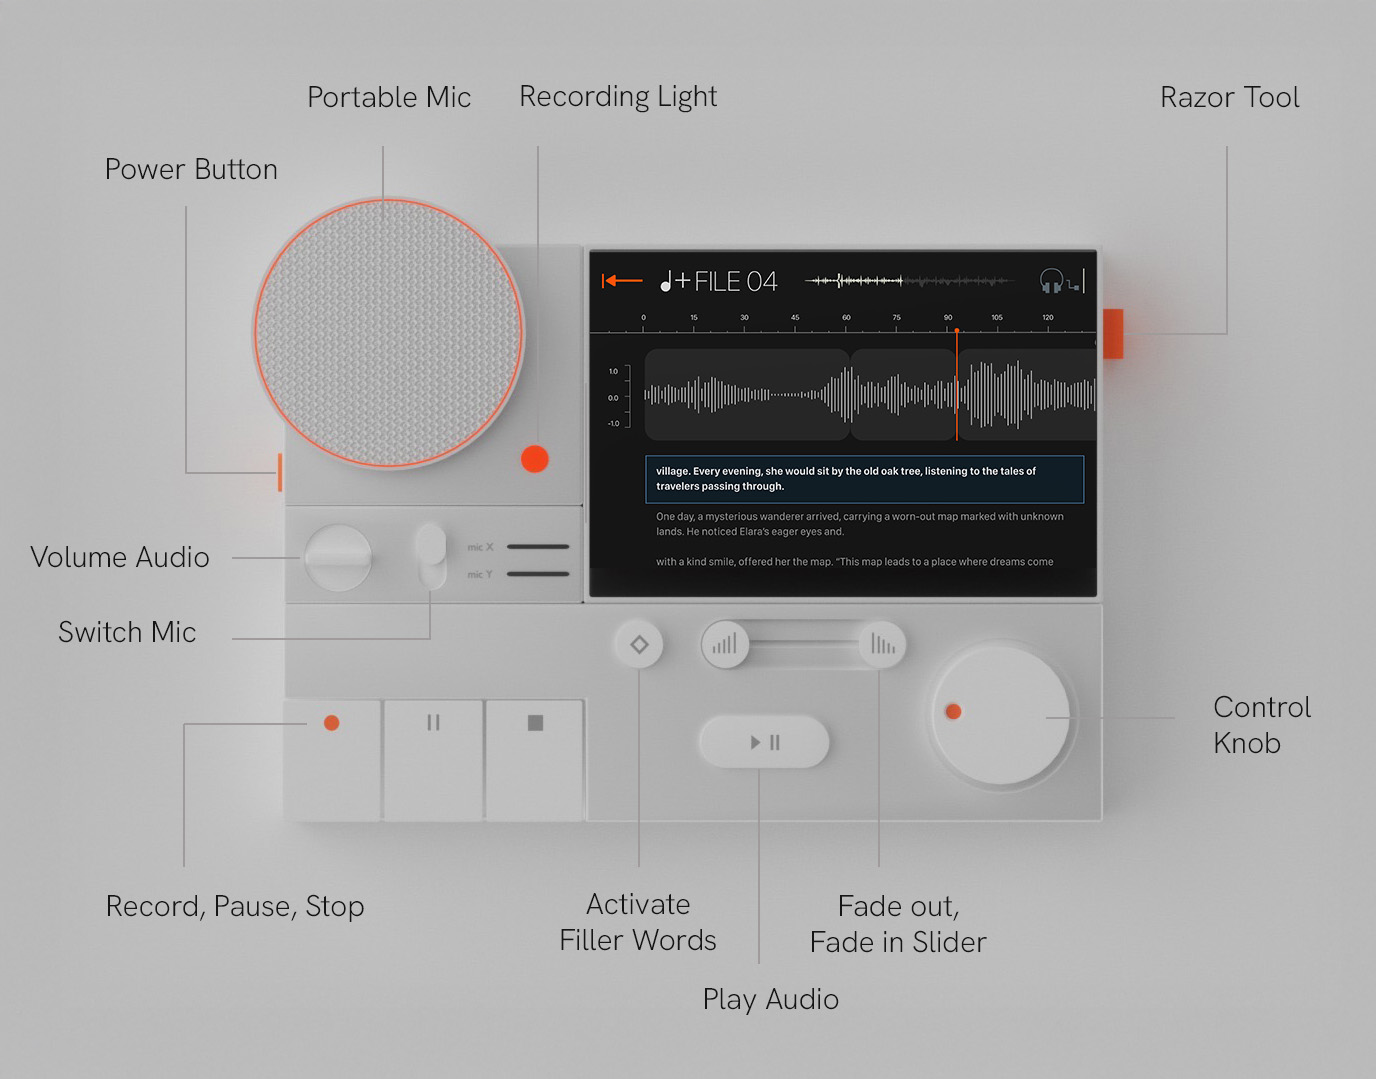The image size is (1376, 1079).
Task: Select the middle waveform clip before the playhead
Action: click(x=903, y=394)
